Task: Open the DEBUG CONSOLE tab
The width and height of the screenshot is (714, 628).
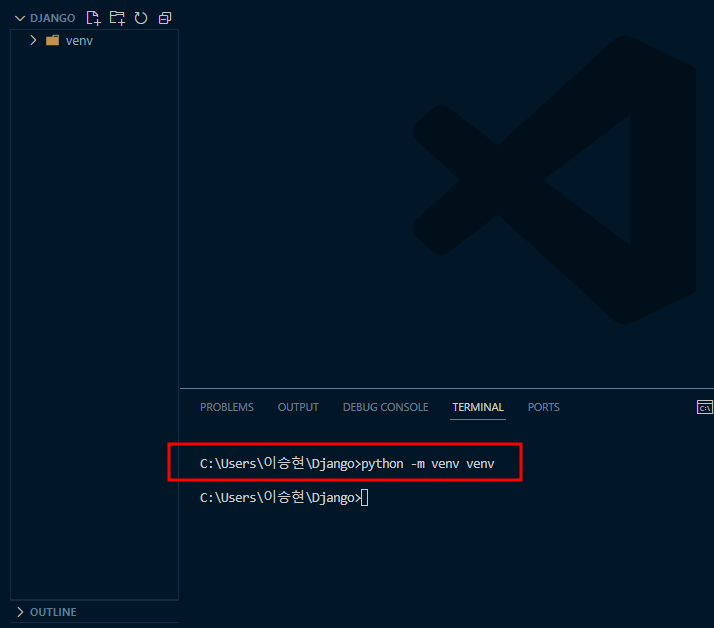Action: pos(385,407)
